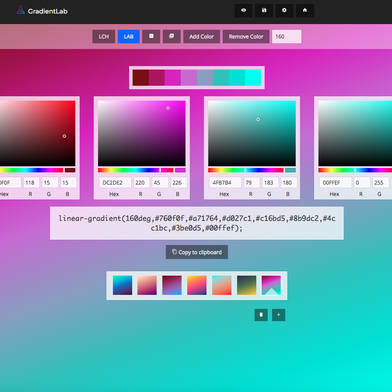Click the G field showing 255
The image size is (392, 392).
tap(380, 183)
